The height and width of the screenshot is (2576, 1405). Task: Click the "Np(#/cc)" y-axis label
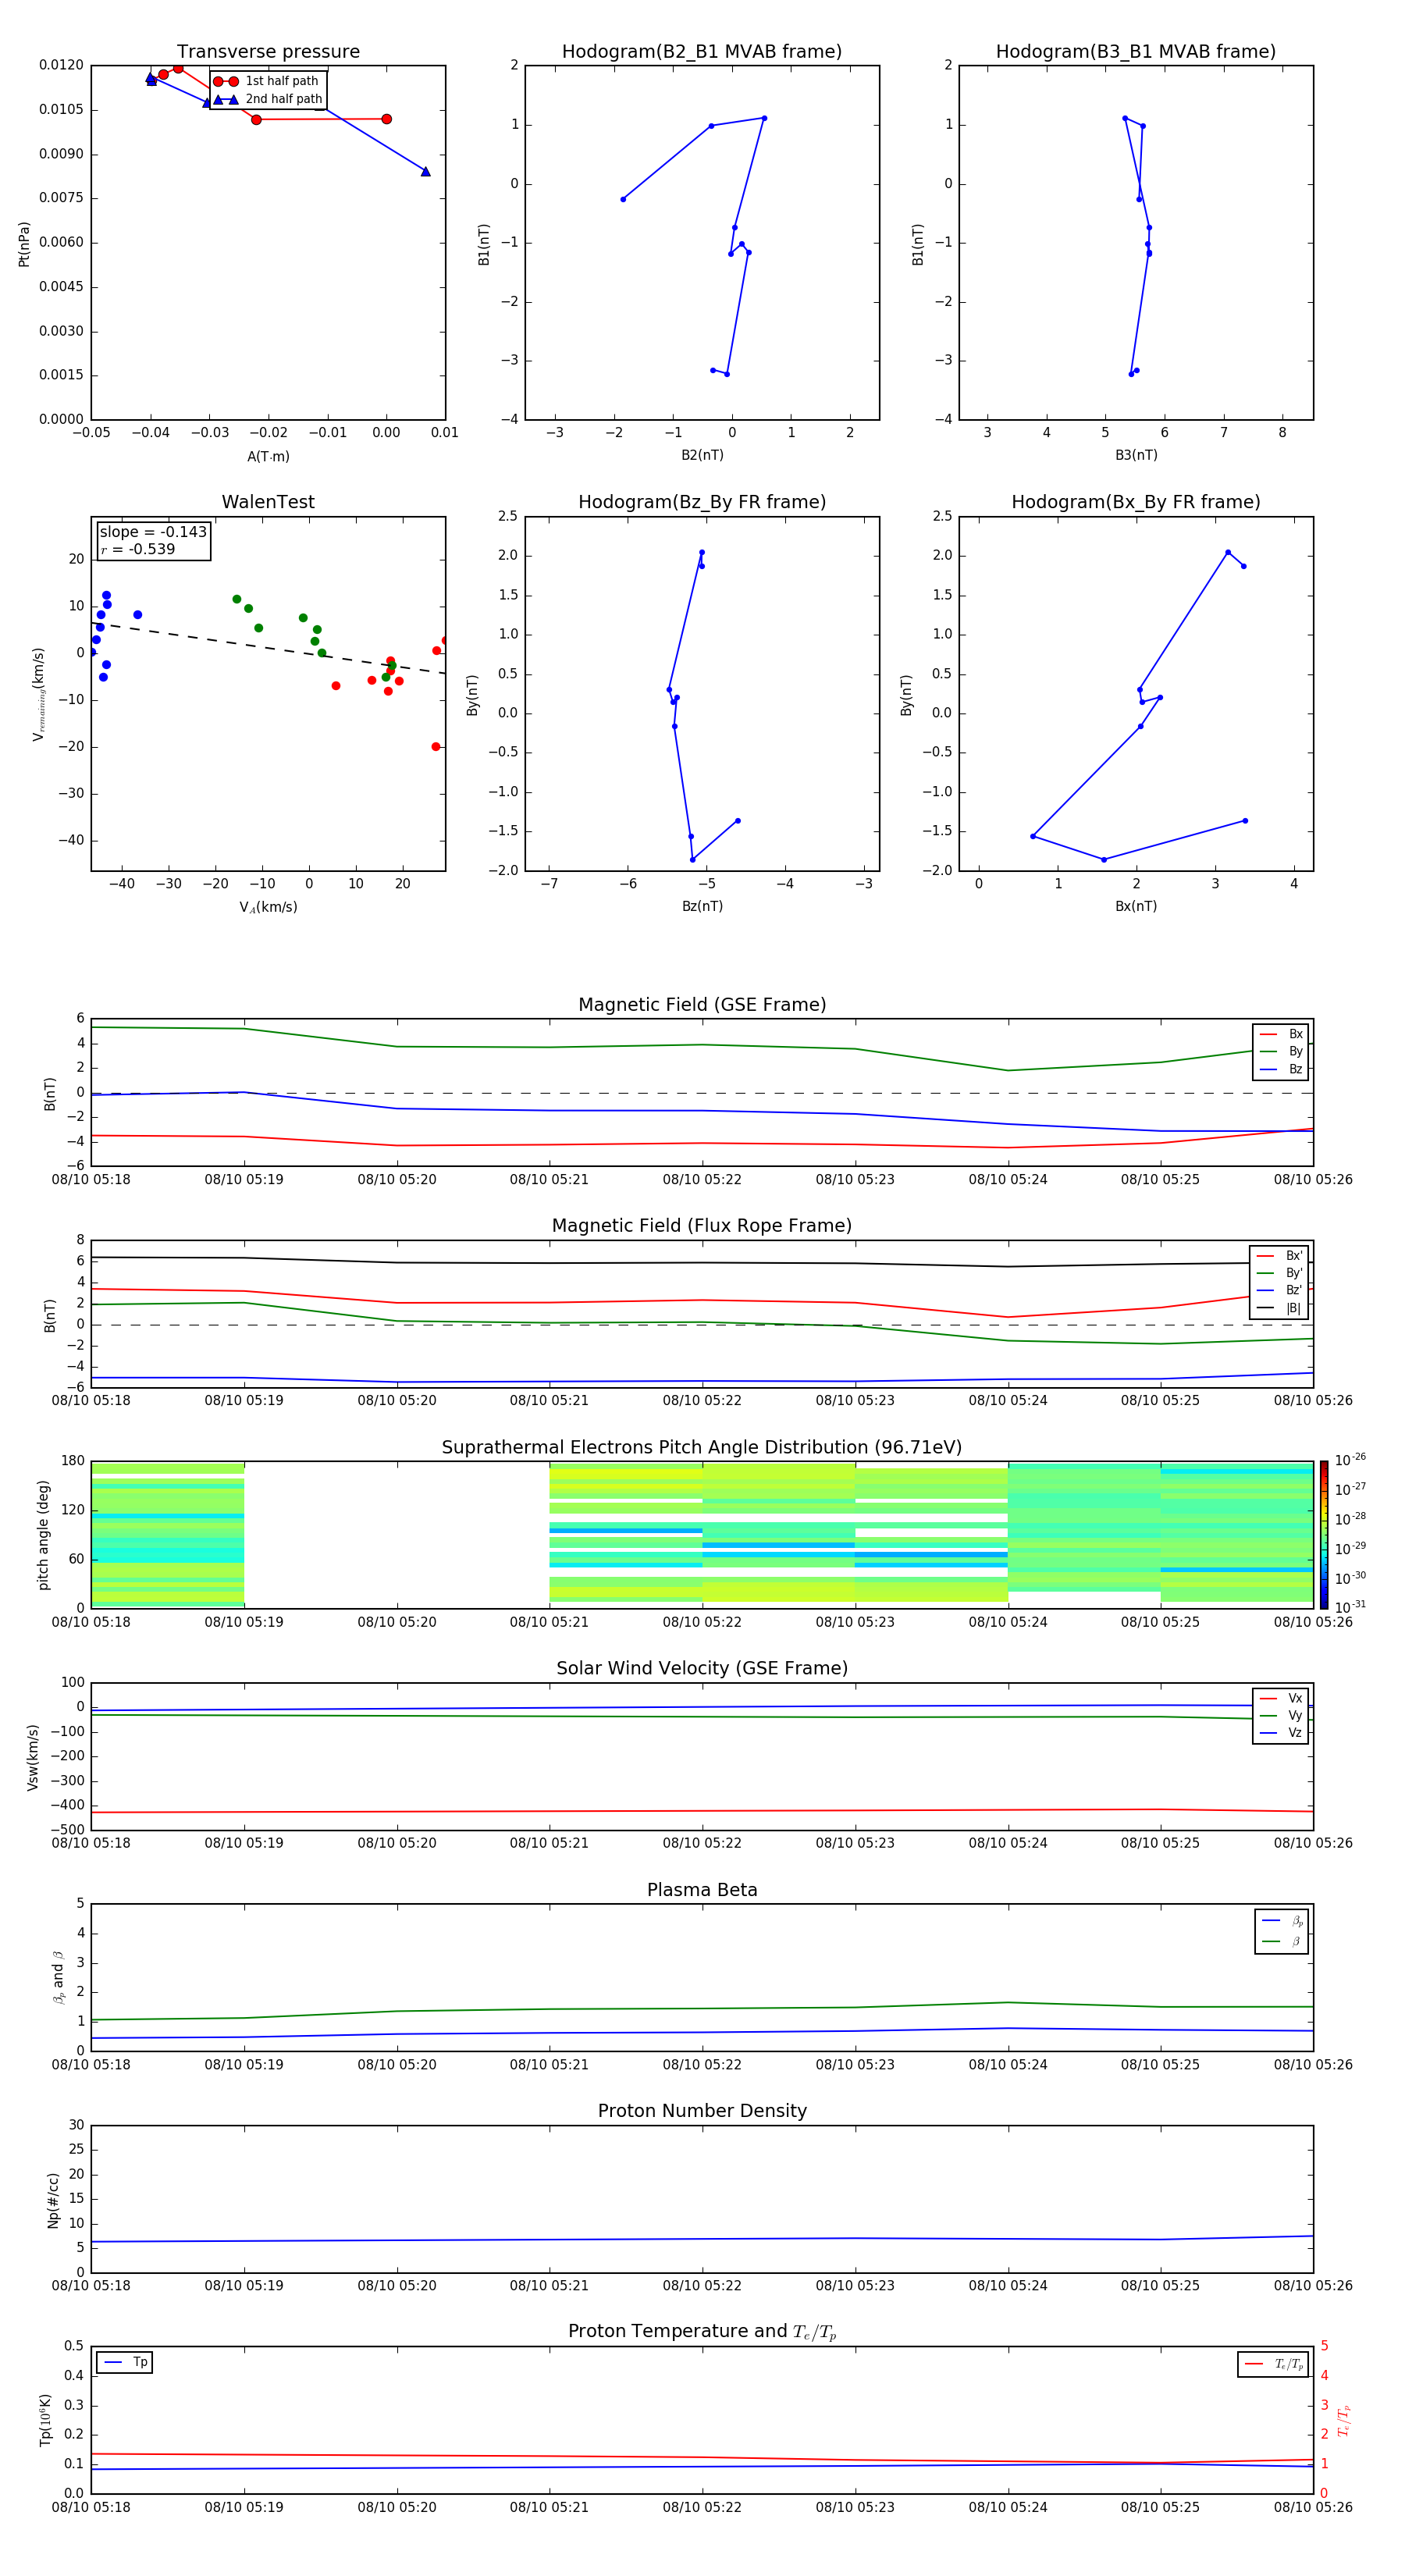click(53, 2200)
